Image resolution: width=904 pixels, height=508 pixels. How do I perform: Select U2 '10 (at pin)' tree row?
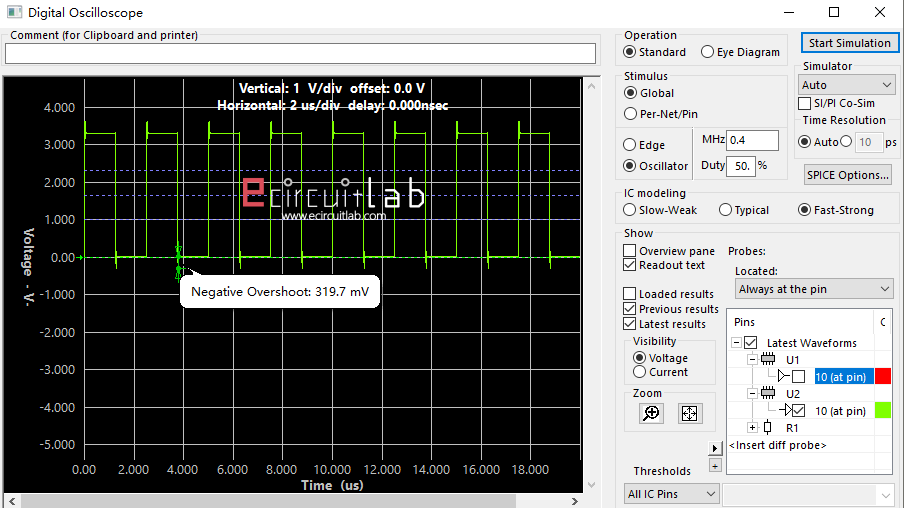pyautogui.click(x=841, y=411)
